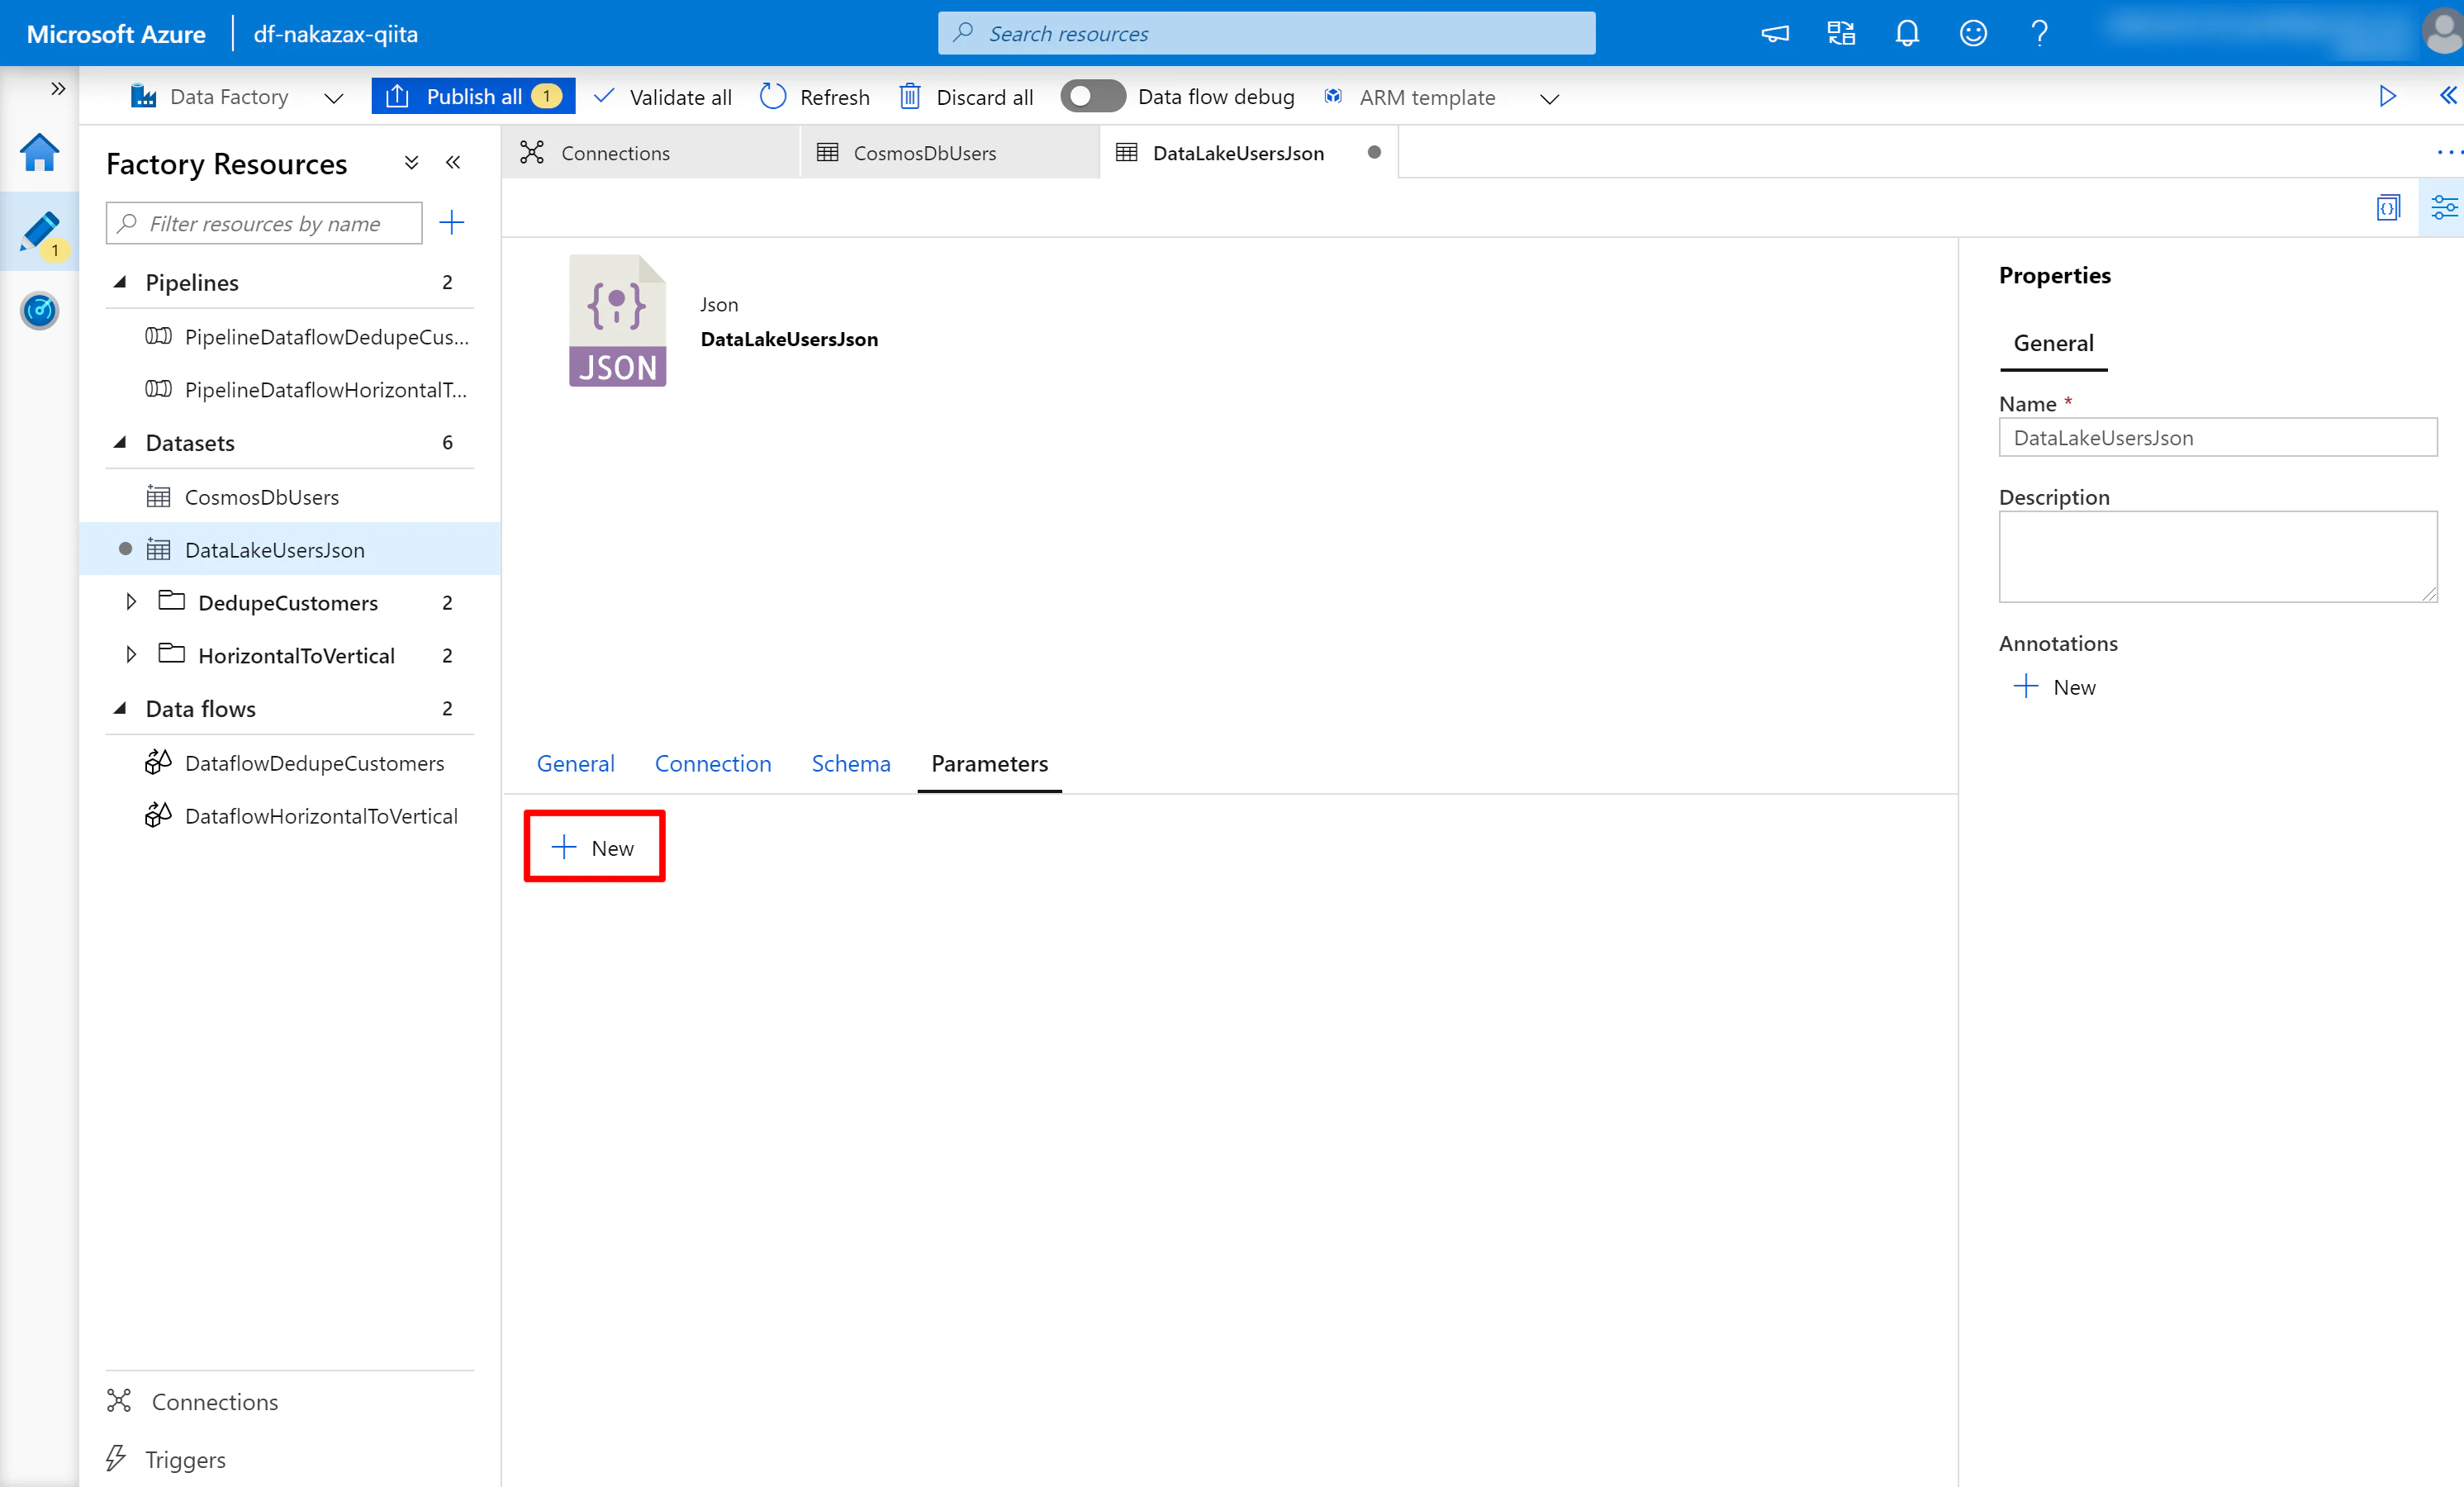Switch to dataset Schema tab
The width and height of the screenshot is (2464, 1487).
coord(851,763)
